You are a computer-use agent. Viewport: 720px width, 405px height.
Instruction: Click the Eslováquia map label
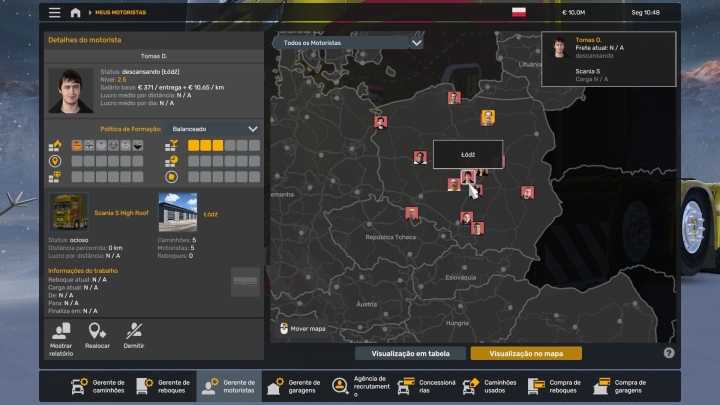(461, 277)
